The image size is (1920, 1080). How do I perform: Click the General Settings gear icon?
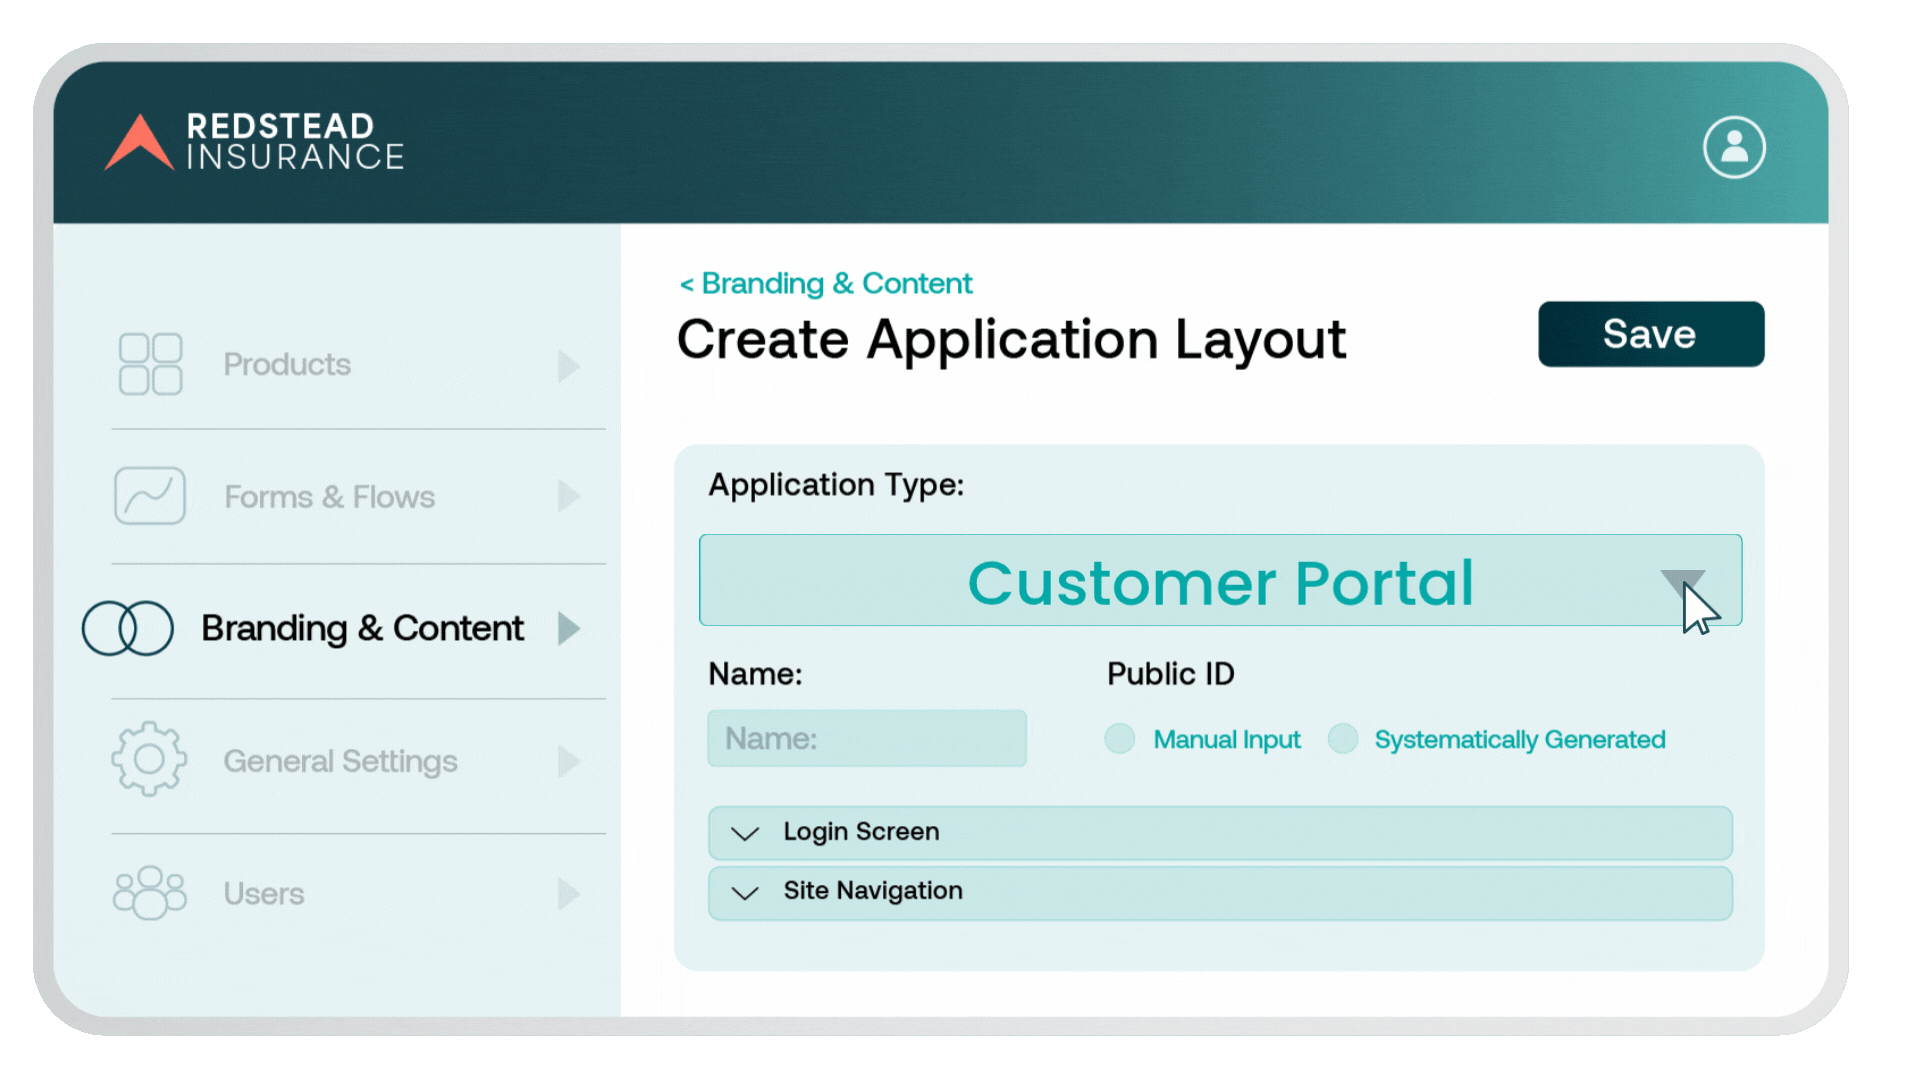(x=149, y=760)
